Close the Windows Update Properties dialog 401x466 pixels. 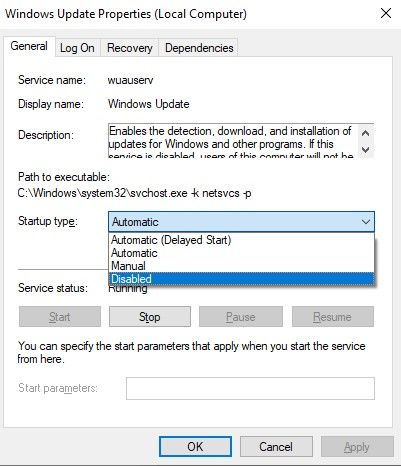pos(386,14)
